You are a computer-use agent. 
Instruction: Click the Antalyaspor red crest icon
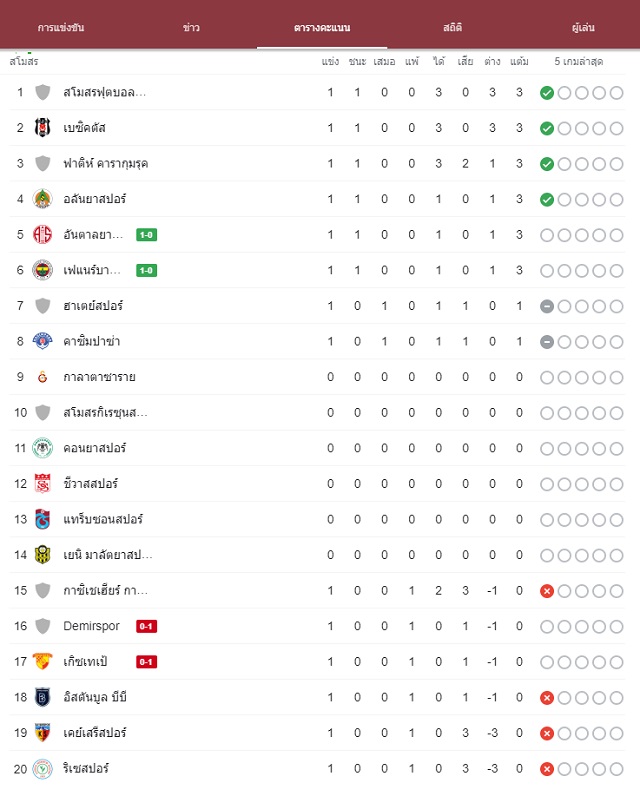43,235
